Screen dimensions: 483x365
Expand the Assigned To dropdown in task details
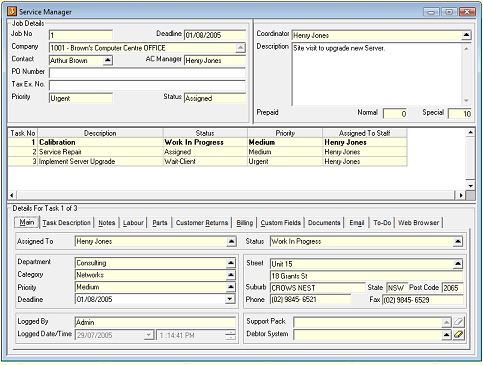click(x=231, y=241)
